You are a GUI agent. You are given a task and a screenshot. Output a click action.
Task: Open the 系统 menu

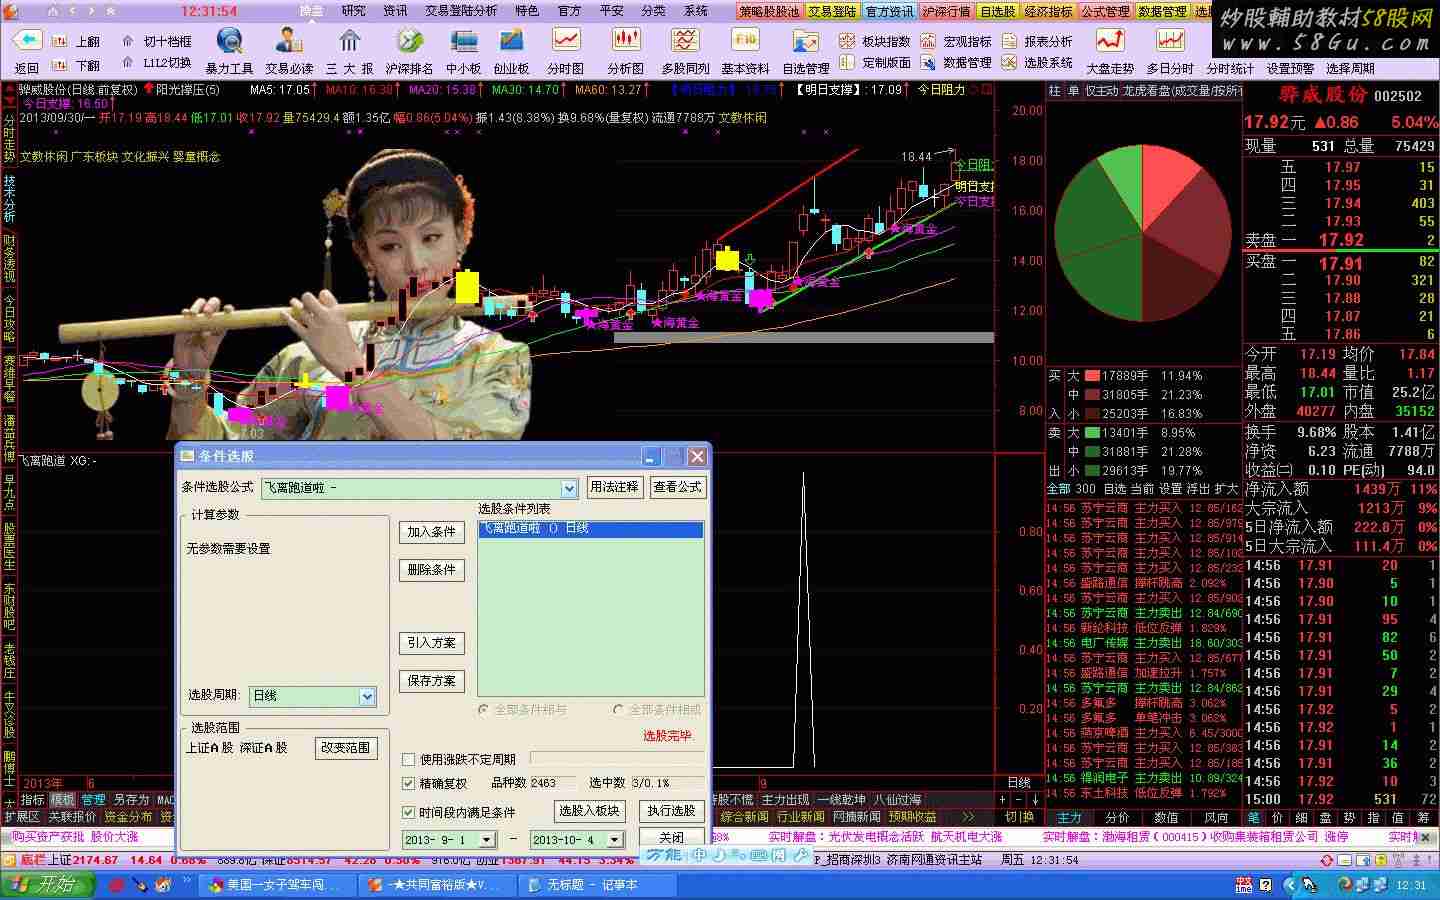click(x=696, y=11)
